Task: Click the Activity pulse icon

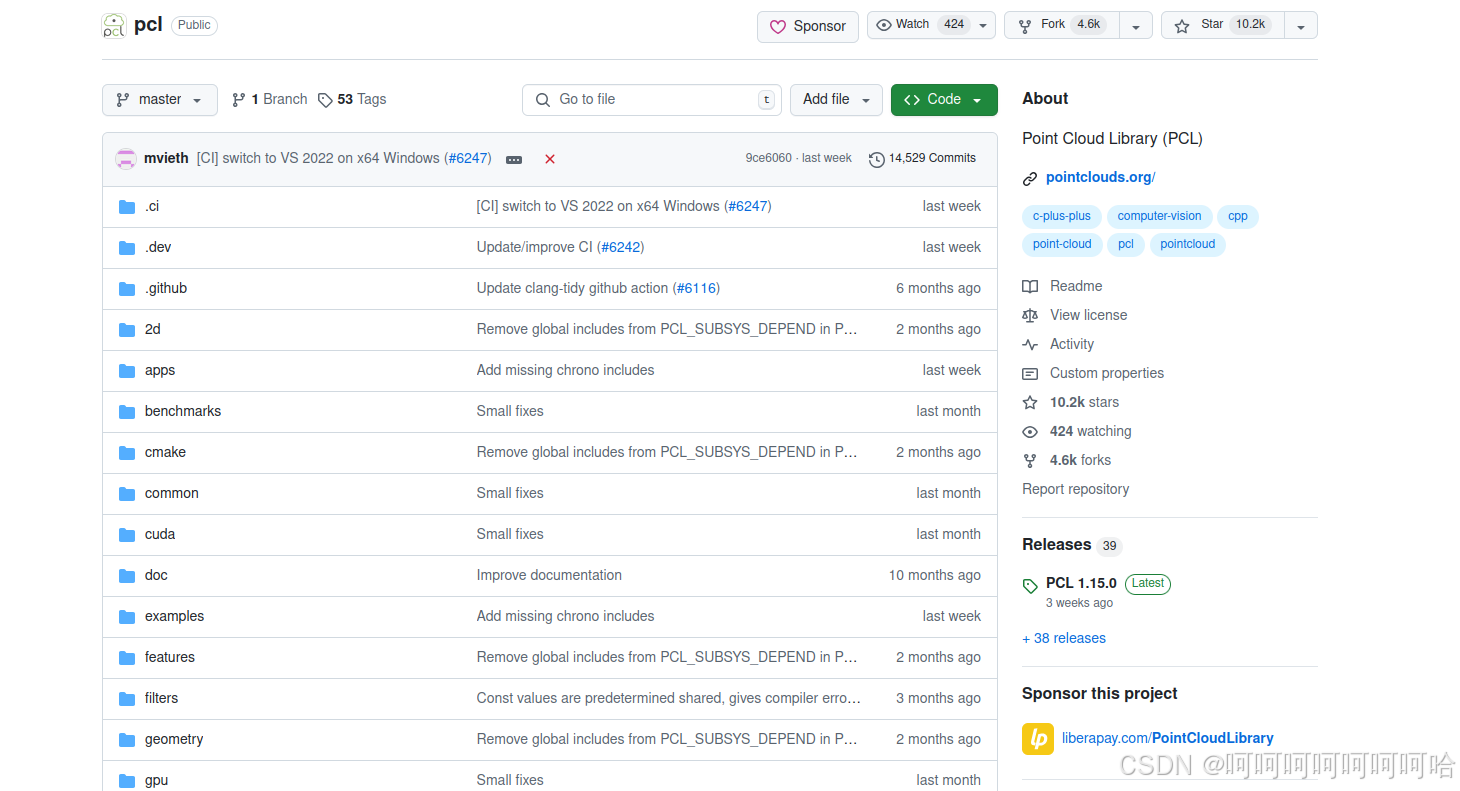Action: point(1030,344)
